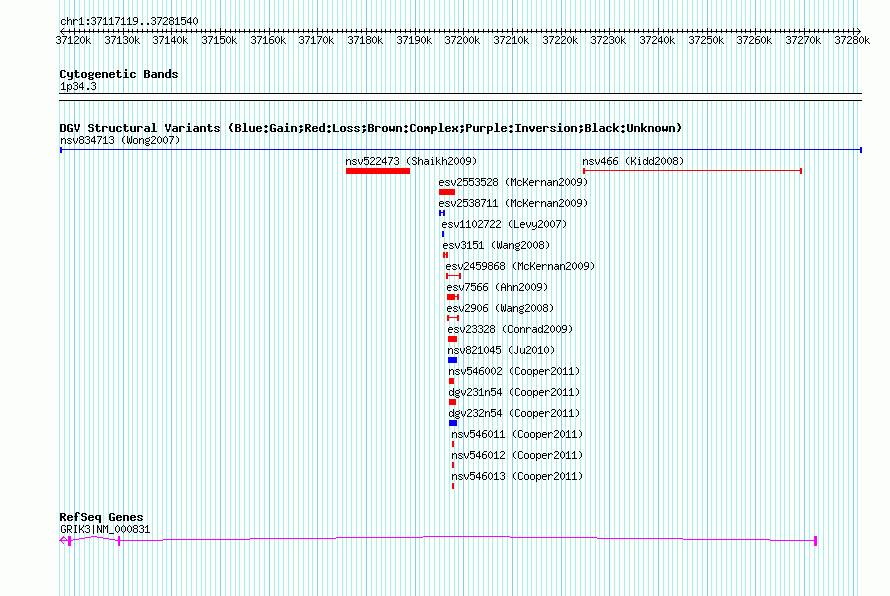Click the esv7566 (Ahn2009) glyph
This screenshot has height=596, width=890.
pyautogui.click(x=453, y=297)
